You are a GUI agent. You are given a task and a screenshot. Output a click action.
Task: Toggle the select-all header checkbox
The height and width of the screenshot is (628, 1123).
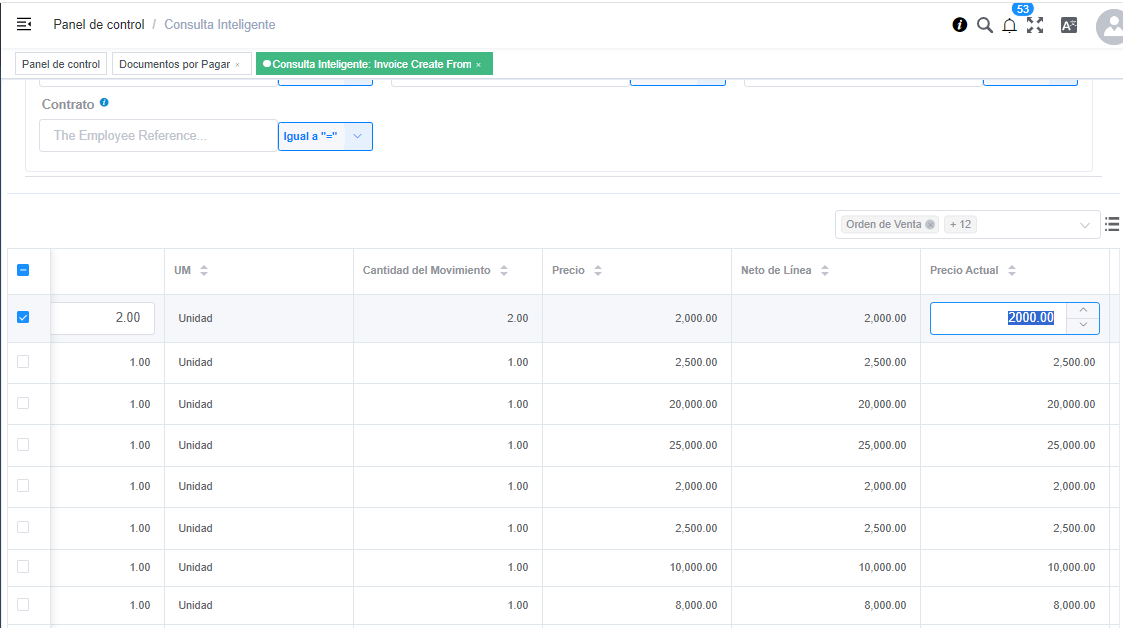click(x=23, y=270)
